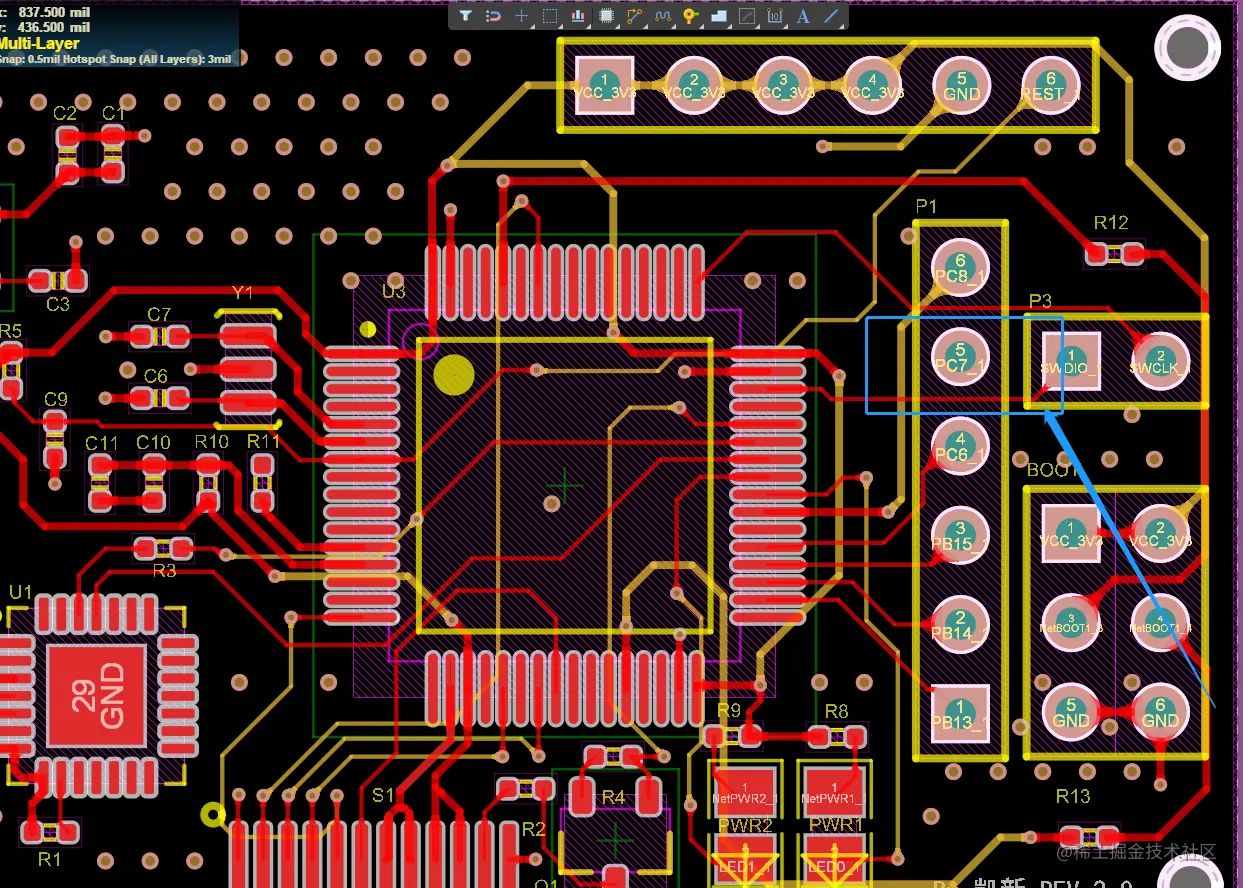Viewport: 1243px width, 888px height.
Task: Select the interactive length tuning tool
Action: [662, 16]
